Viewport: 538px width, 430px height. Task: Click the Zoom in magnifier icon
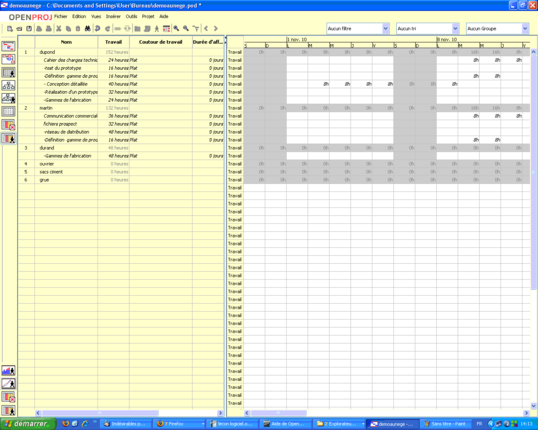(176, 29)
